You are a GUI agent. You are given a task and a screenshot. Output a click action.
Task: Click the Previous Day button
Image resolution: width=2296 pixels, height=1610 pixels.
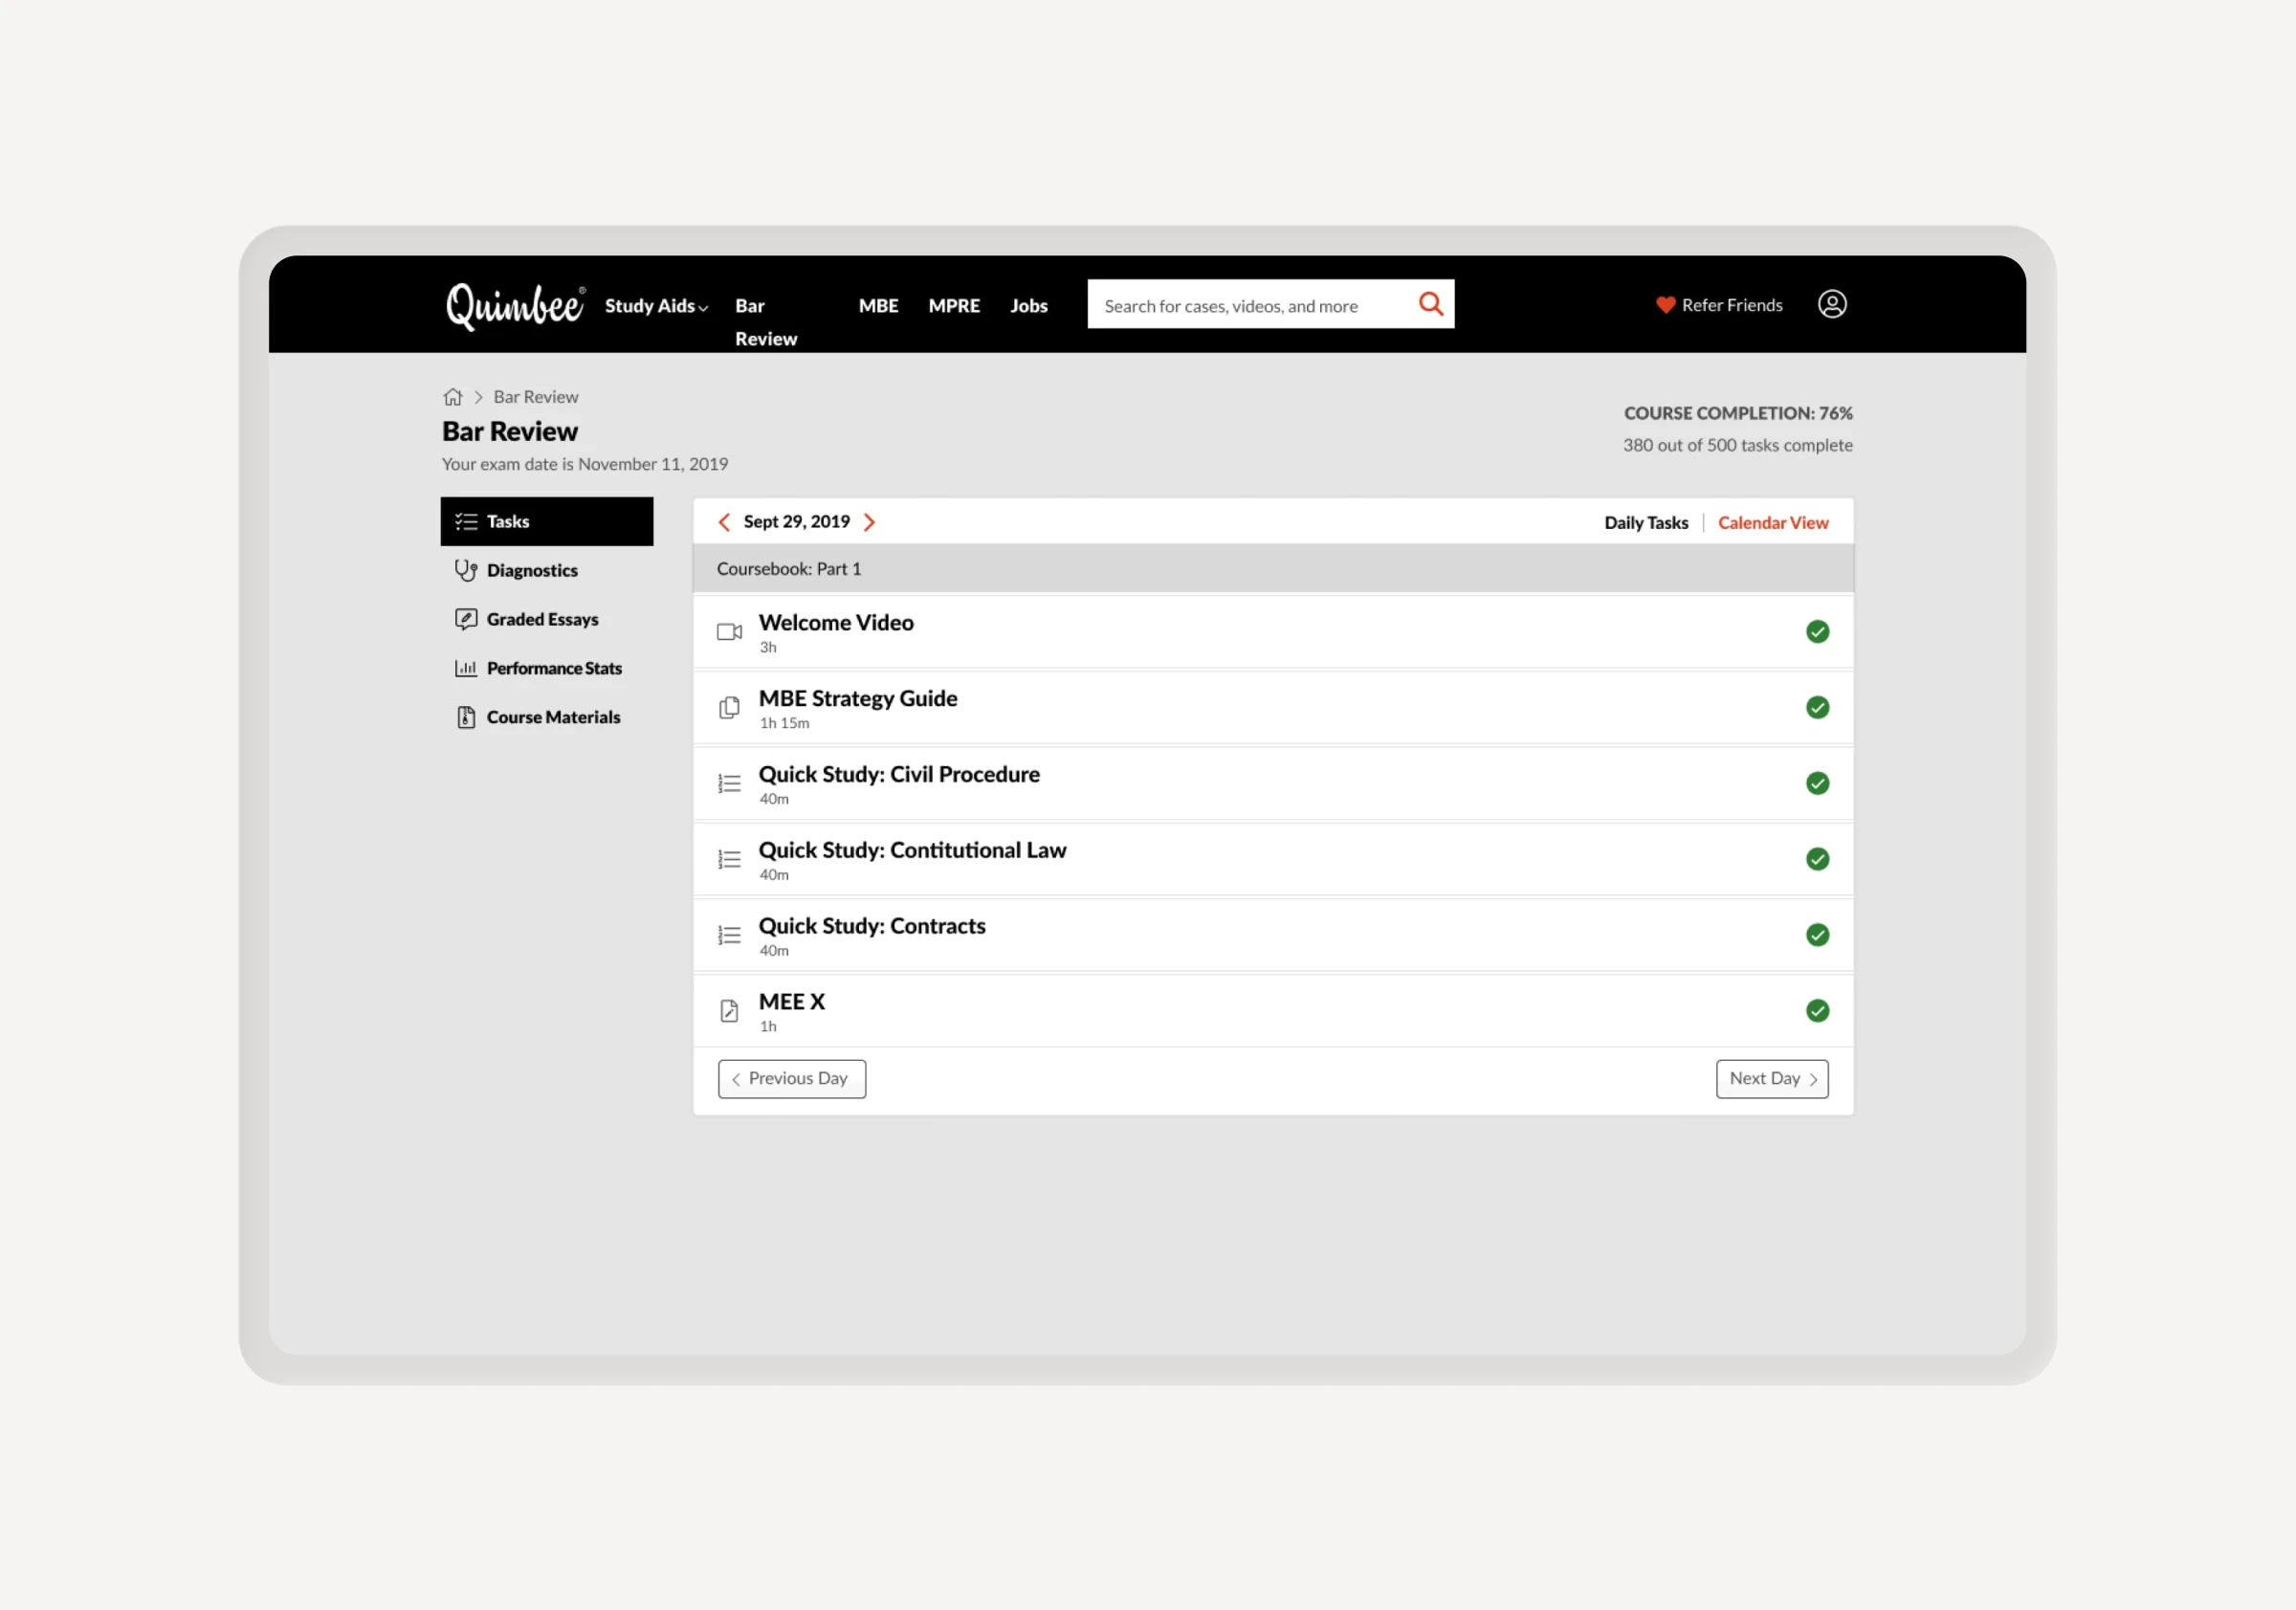pyautogui.click(x=791, y=1079)
